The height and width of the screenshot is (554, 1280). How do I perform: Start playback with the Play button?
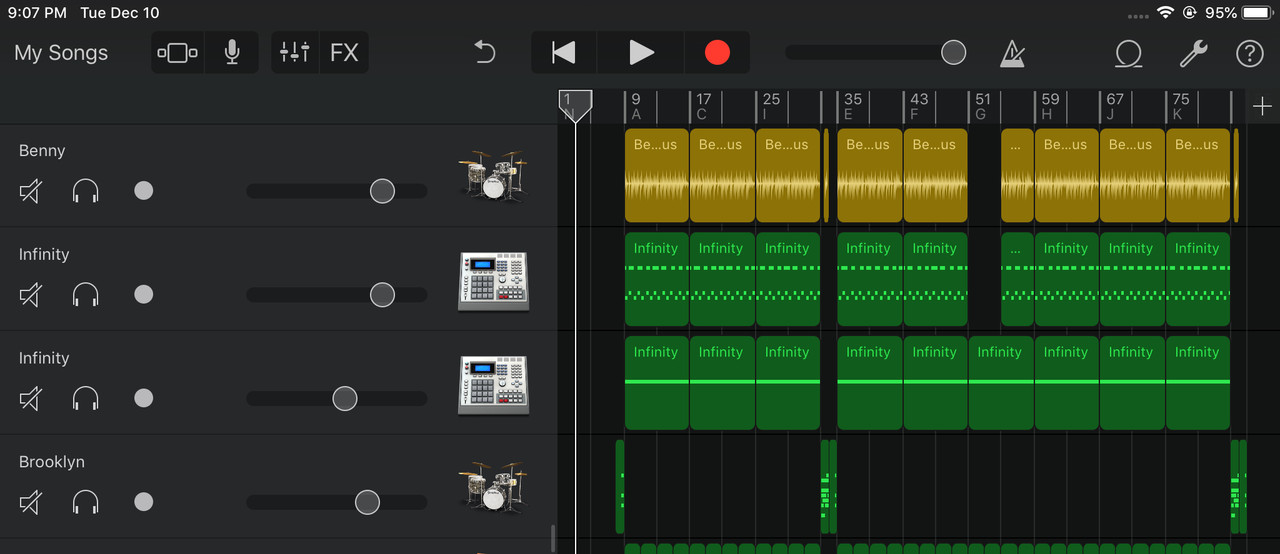pos(641,53)
